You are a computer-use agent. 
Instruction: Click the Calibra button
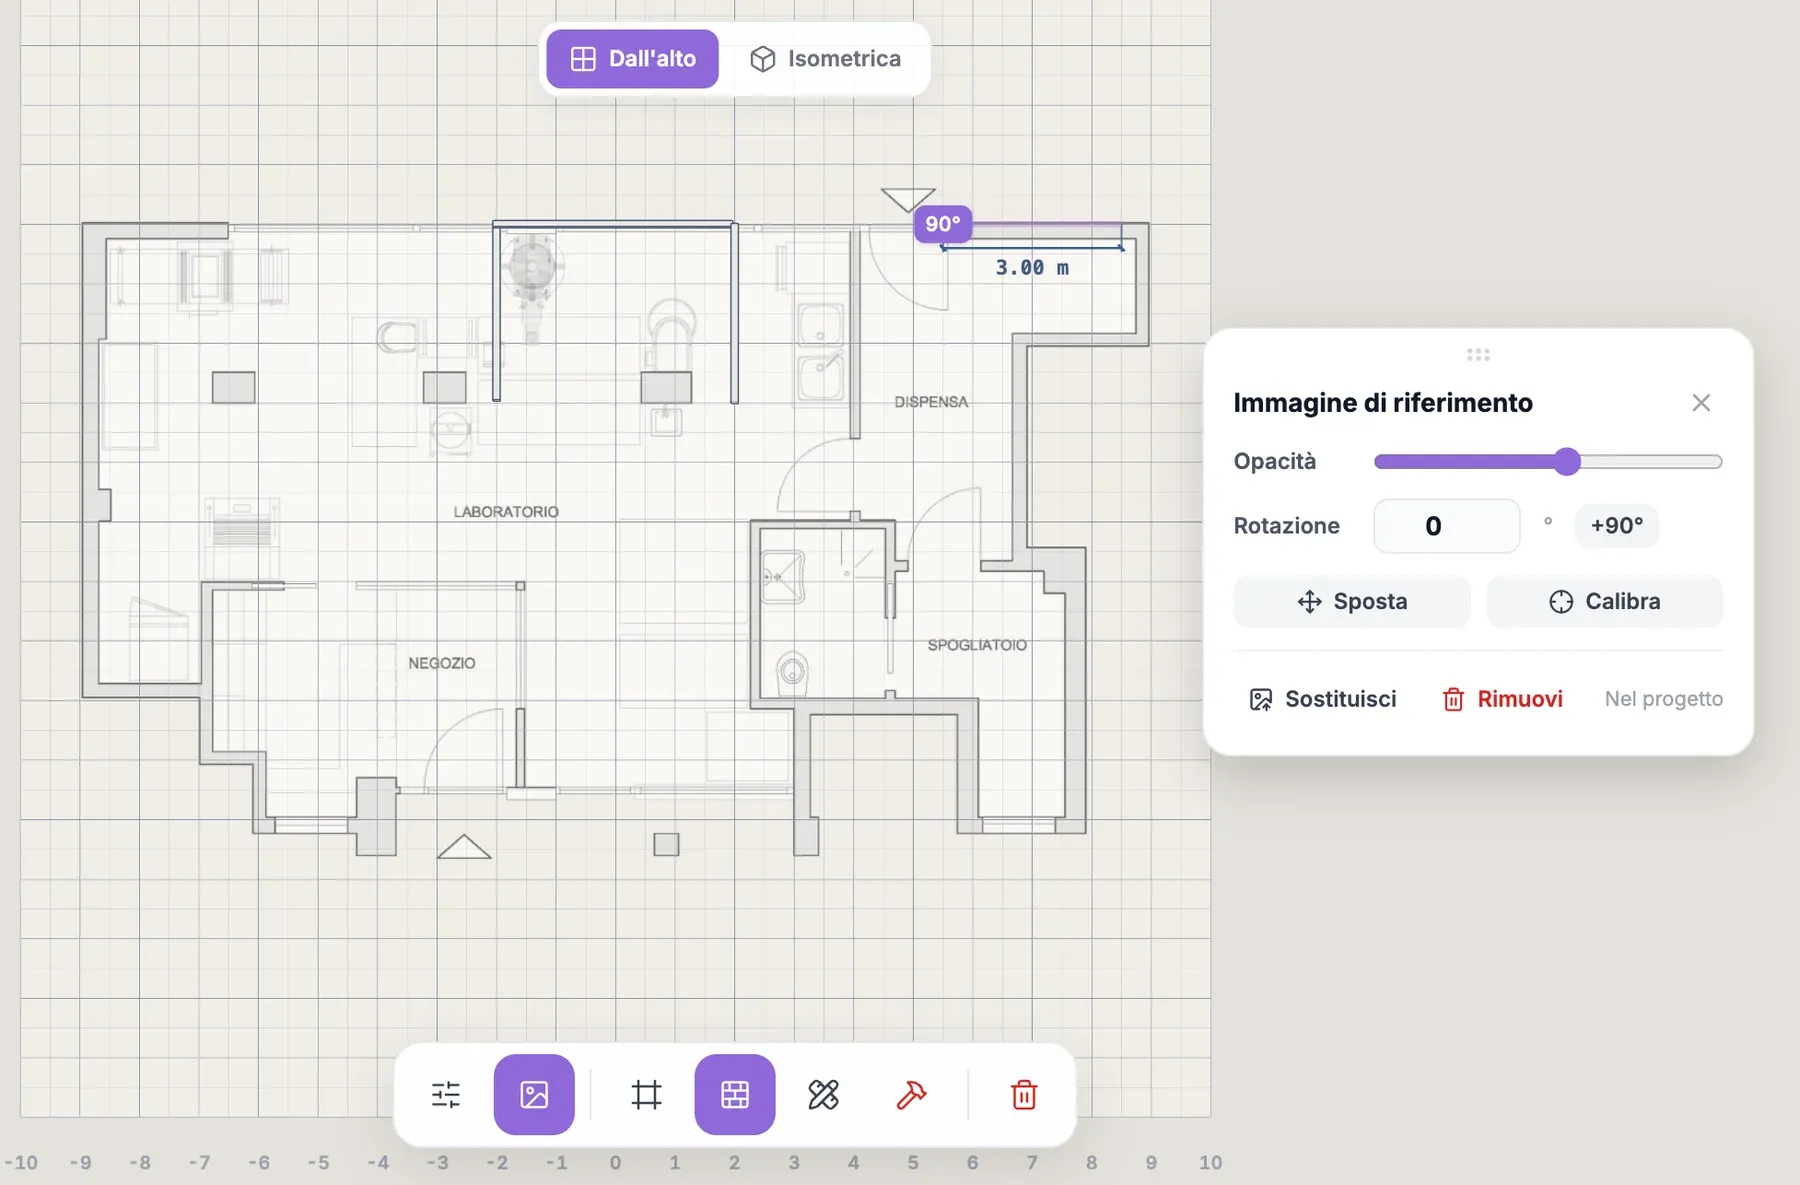(1604, 601)
